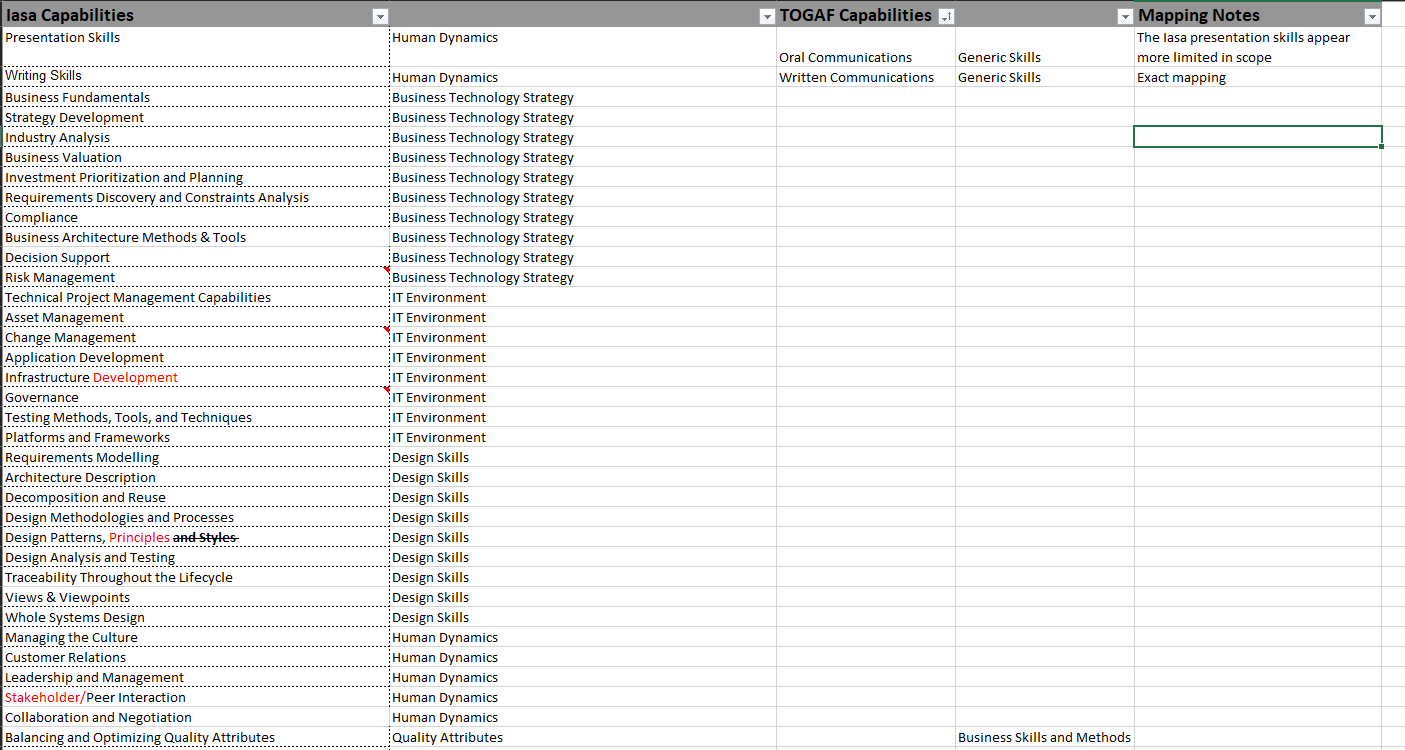Image resolution: width=1405 pixels, height=750 pixels.
Task: Click the highlighted active cell under Mapping Notes
Action: [1258, 137]
